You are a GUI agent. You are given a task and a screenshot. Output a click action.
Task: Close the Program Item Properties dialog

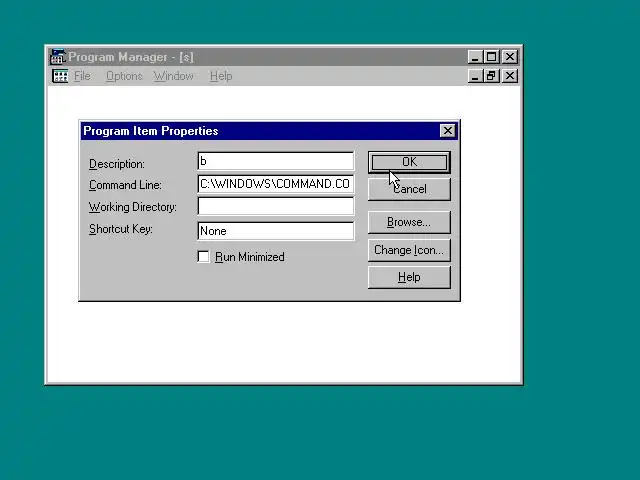(x=448, y=131)
